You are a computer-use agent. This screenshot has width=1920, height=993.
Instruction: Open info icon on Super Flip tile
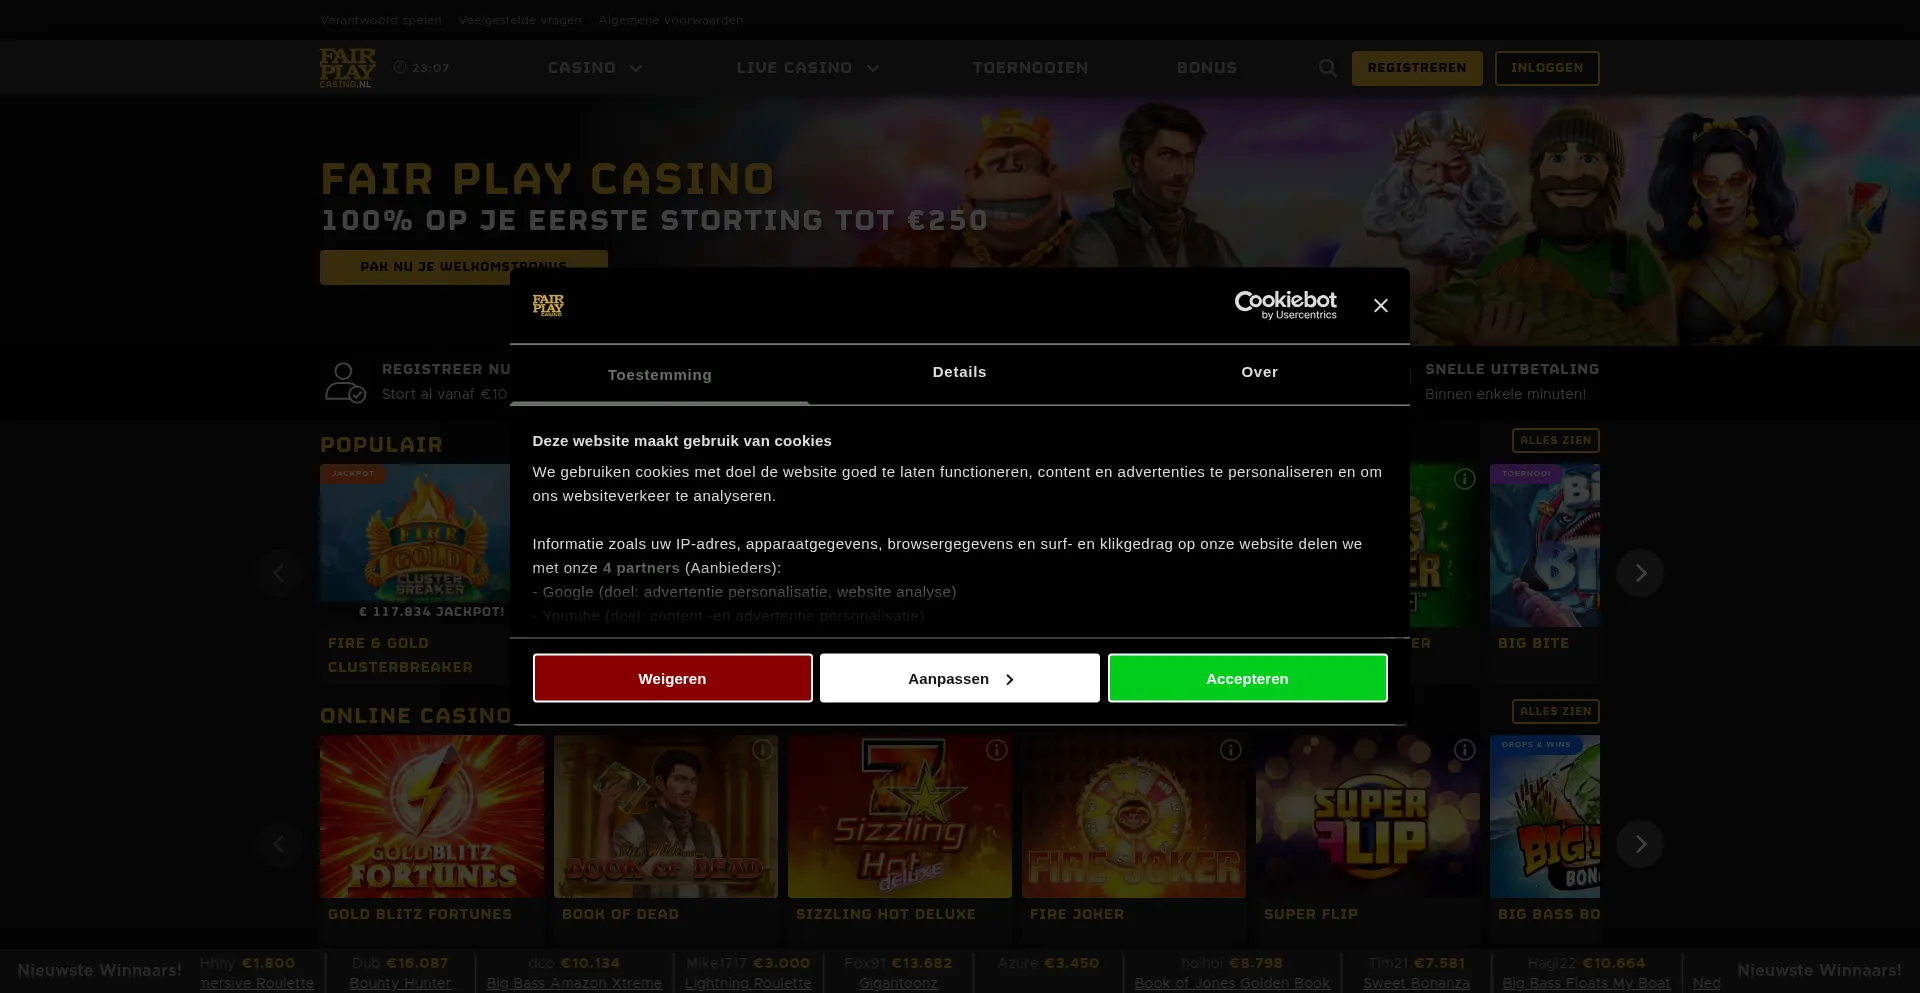1464,750
